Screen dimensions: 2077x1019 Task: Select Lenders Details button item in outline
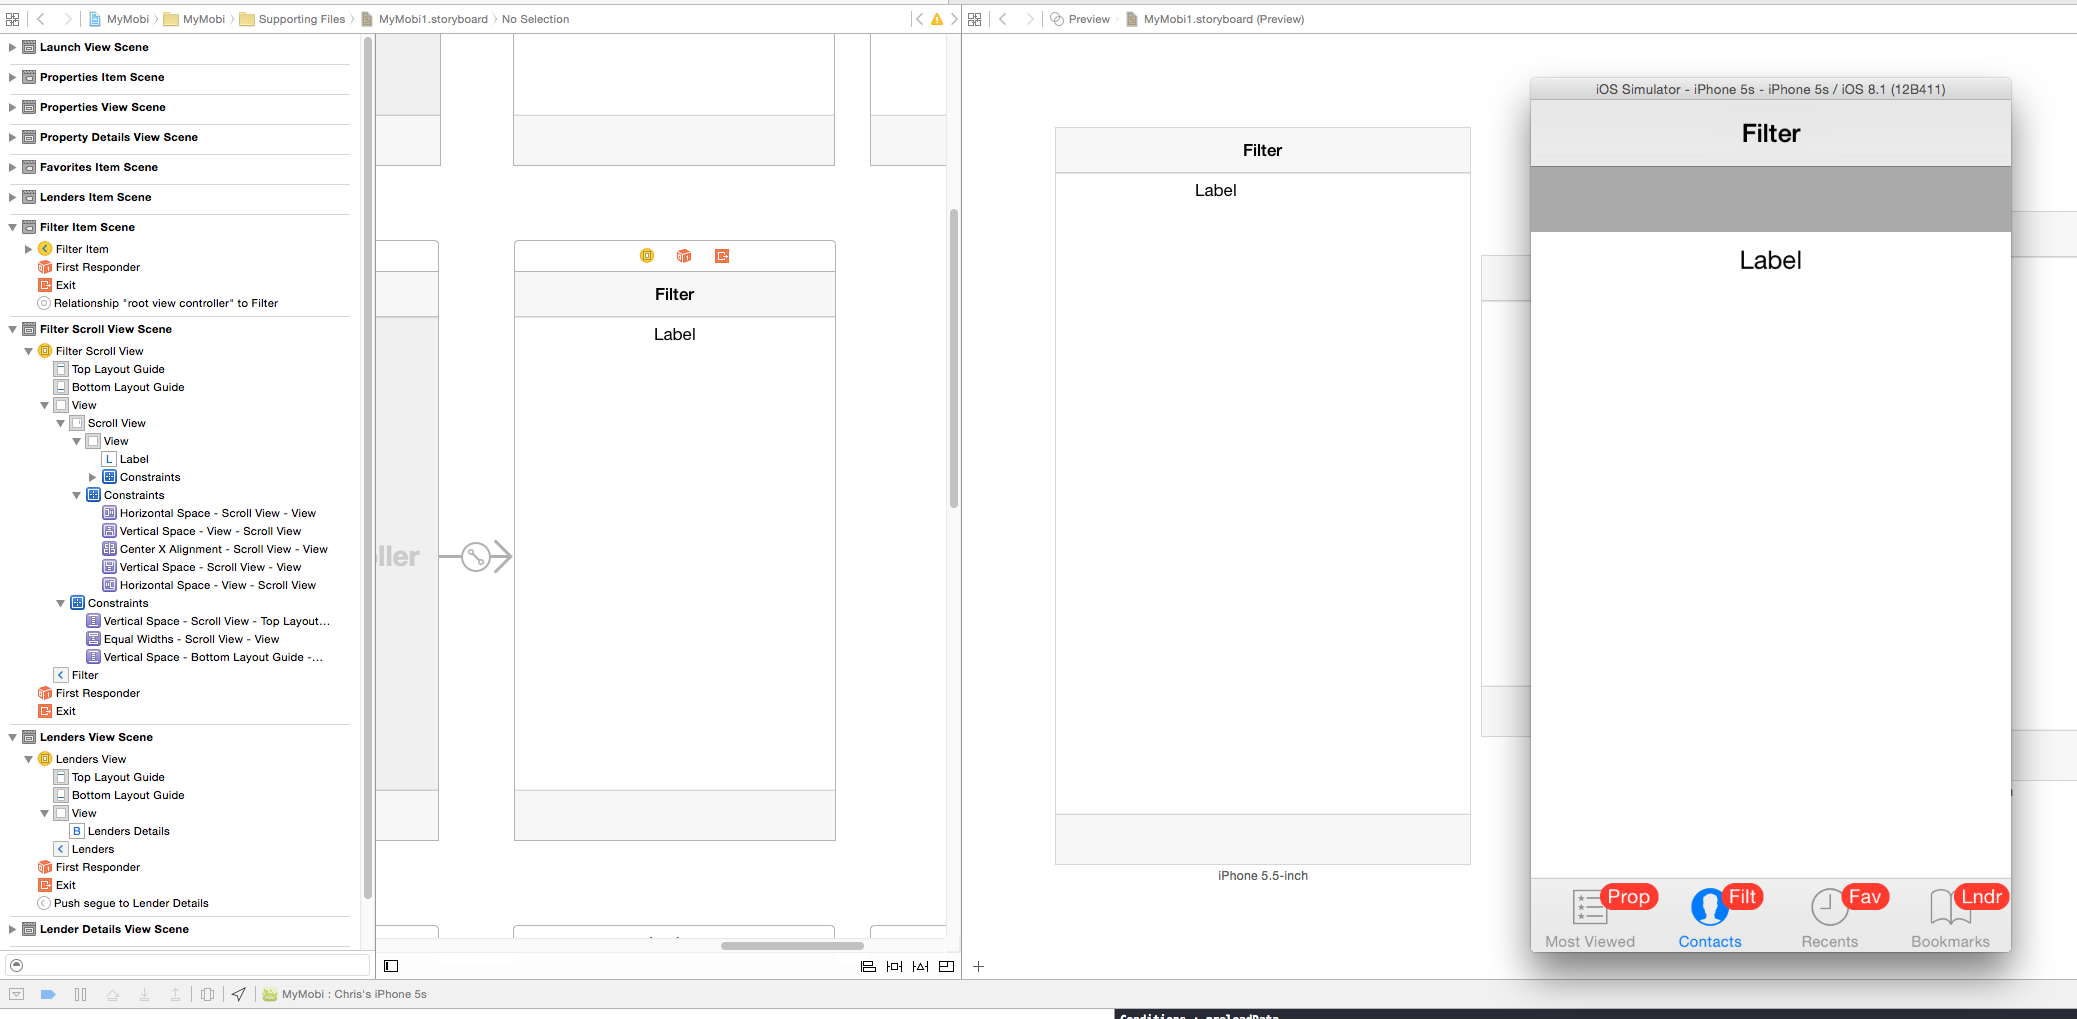(x=128, y=831)
